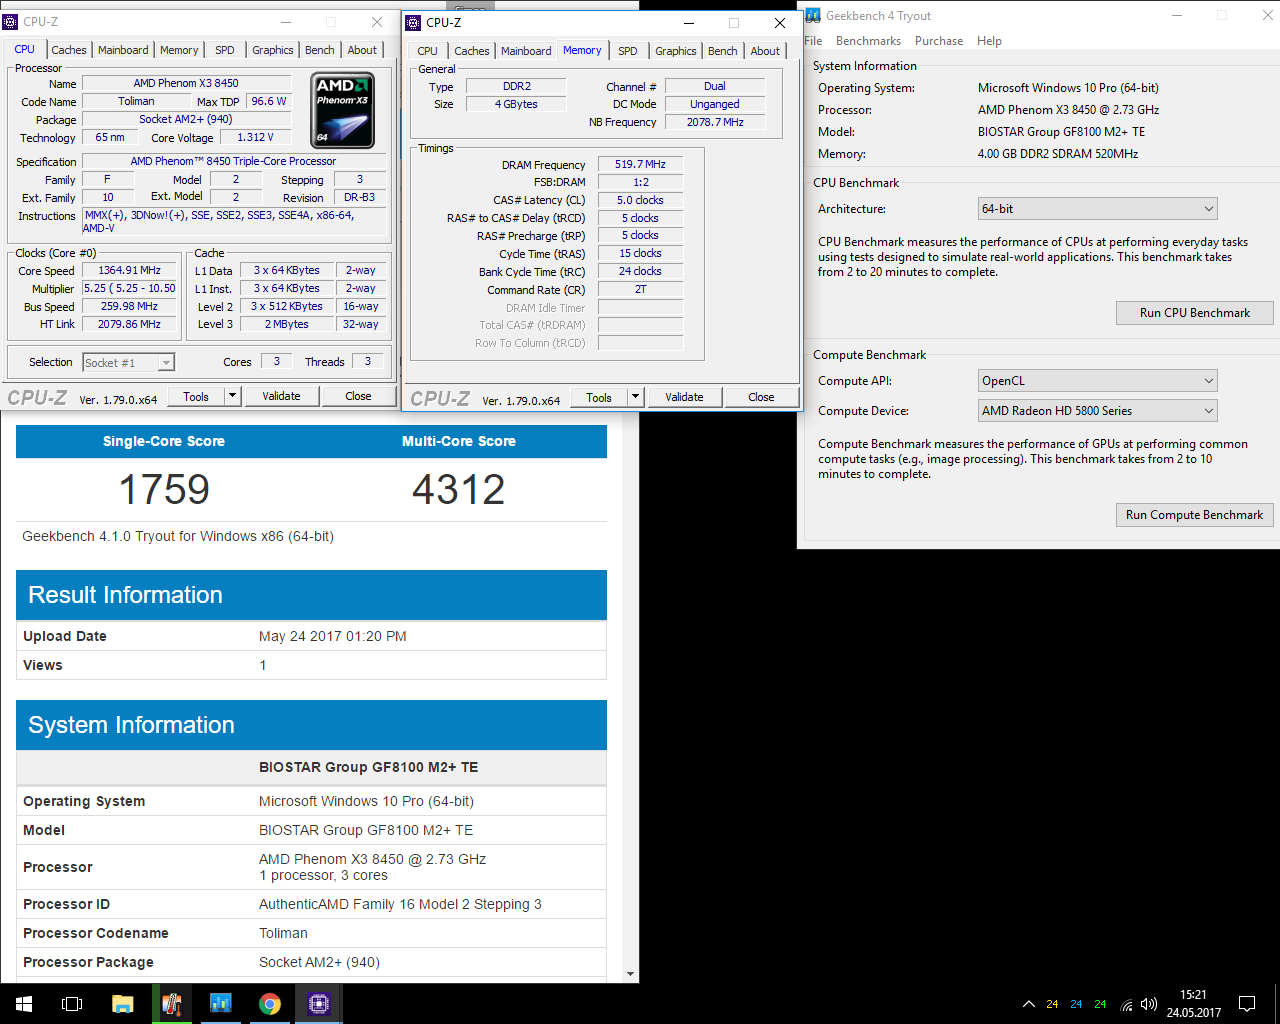Open Memory tab in left CPU-Z window
1280x1024 pixels.
pos(179,50)
